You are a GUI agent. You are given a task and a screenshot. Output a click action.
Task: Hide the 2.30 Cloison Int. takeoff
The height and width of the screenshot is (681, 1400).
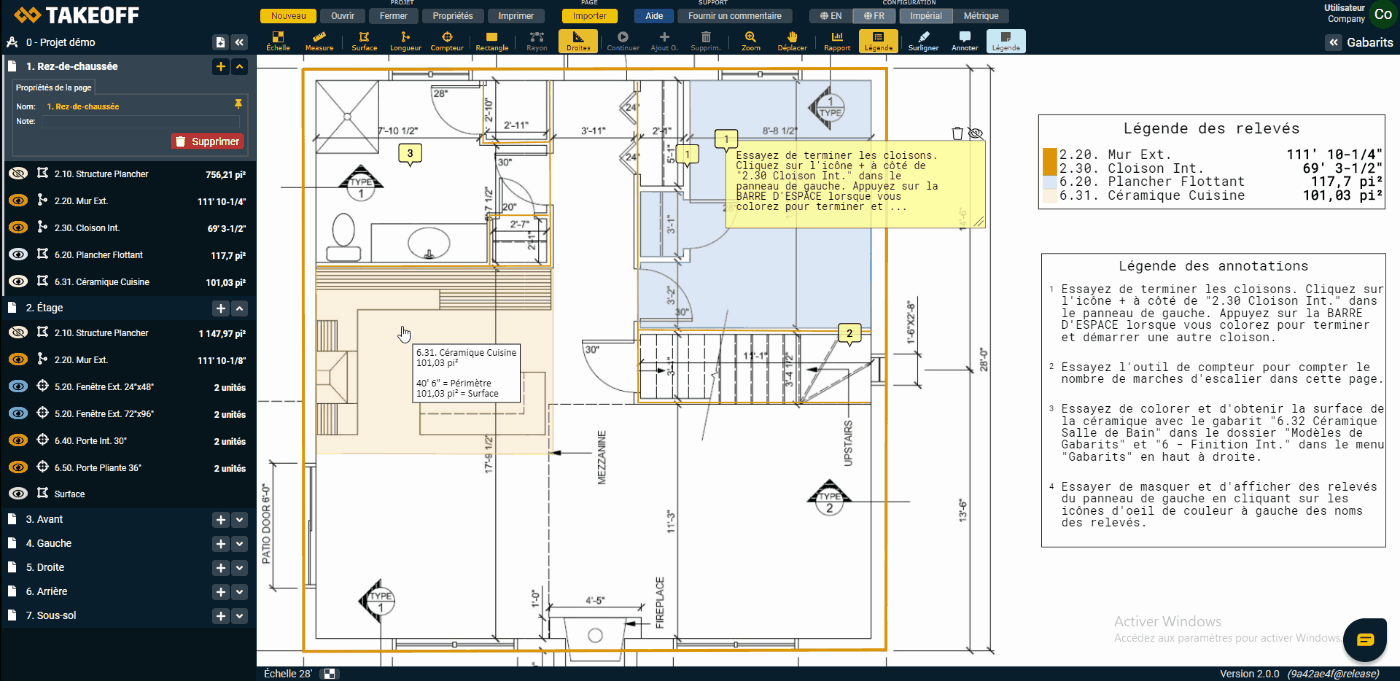coord(17,228)
